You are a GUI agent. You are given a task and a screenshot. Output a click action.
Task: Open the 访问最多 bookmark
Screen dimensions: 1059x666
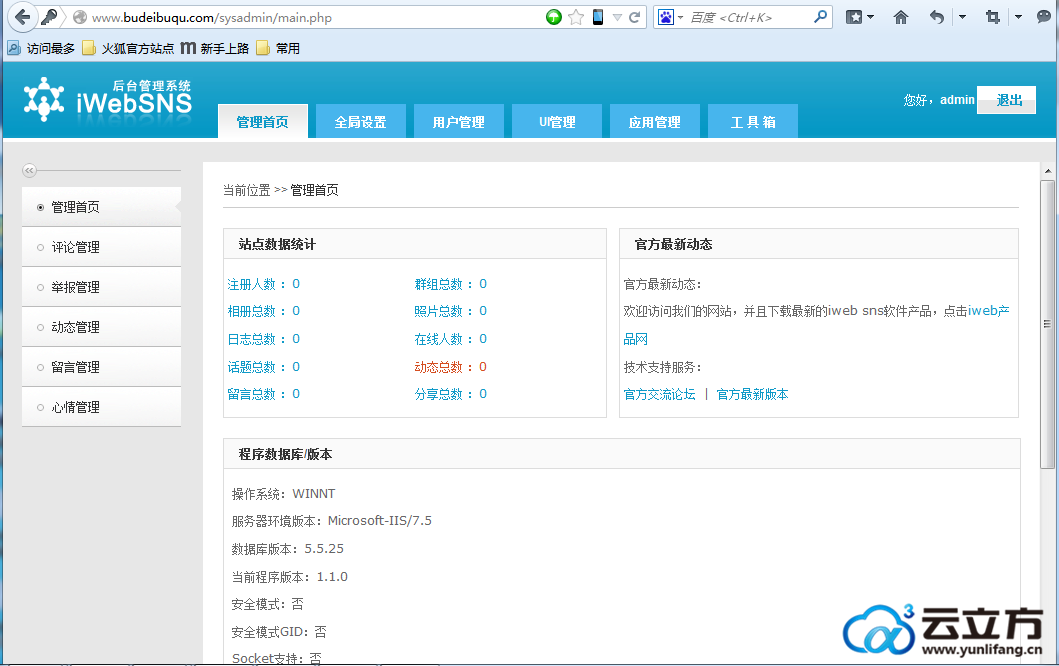[42, 48]
